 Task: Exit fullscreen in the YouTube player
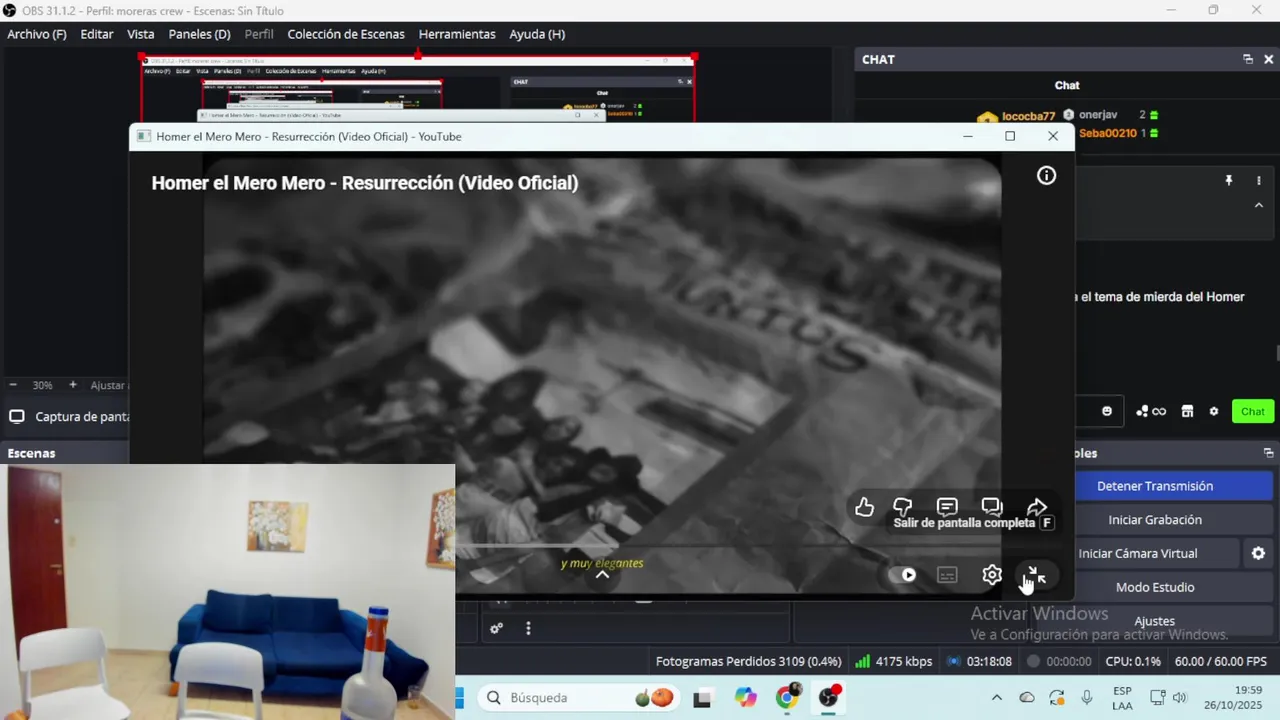tap(1036, 575)
